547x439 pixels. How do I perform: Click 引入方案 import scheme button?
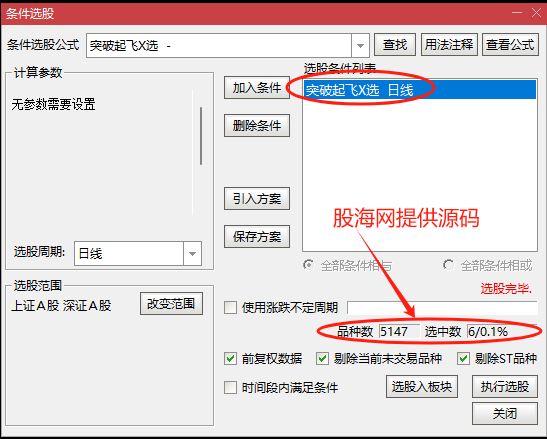point(257,199)
